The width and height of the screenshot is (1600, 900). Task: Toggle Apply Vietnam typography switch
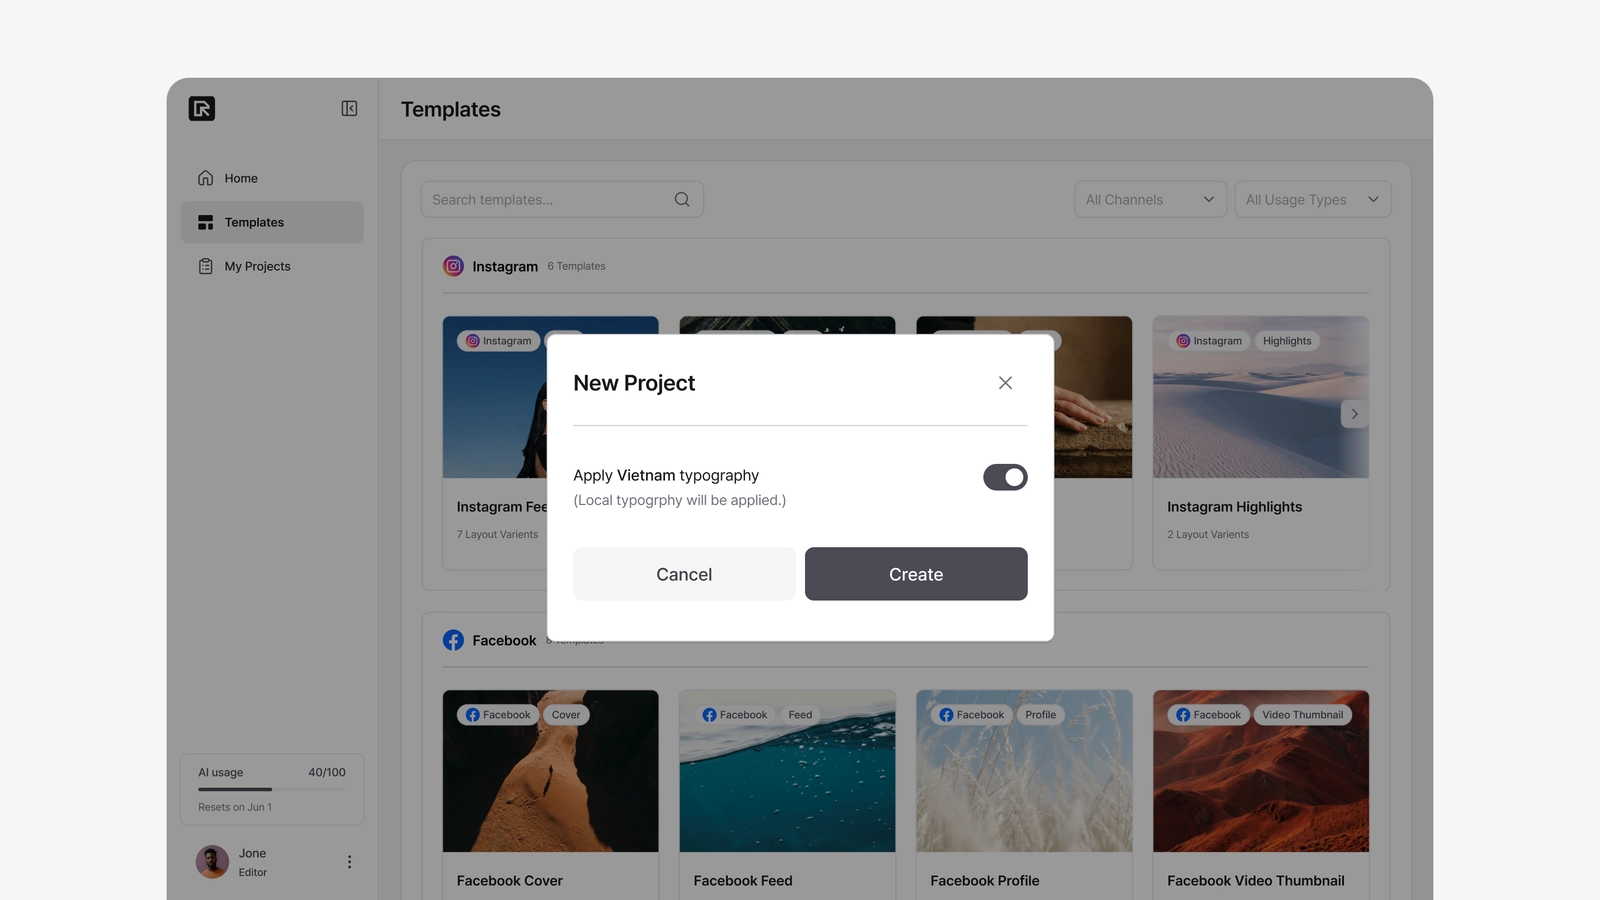point(1005,477)
